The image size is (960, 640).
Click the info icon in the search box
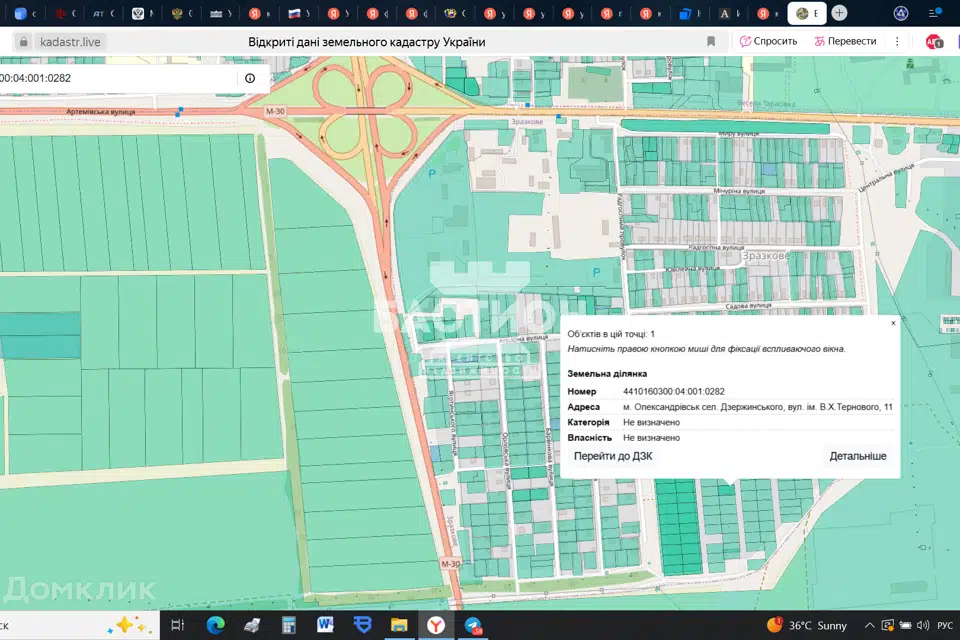250,78
